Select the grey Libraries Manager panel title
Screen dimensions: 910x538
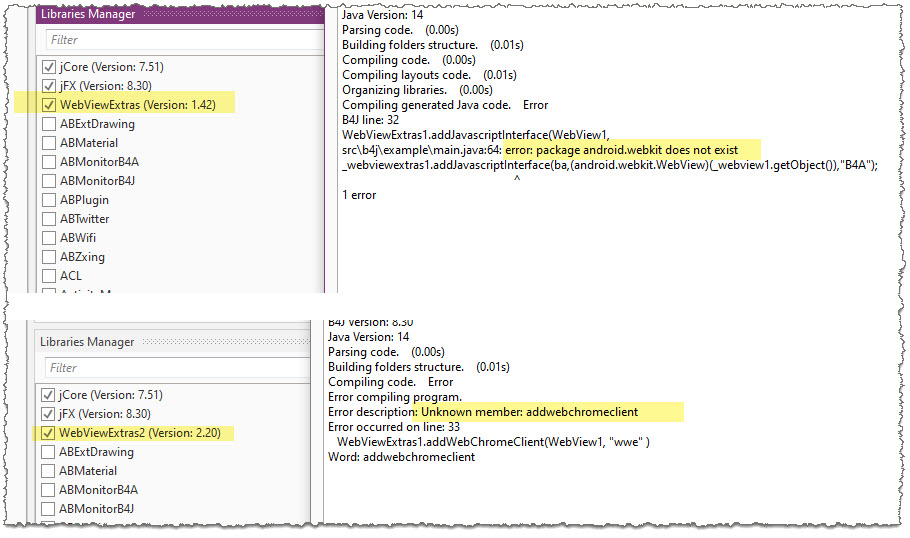point(87,342)
